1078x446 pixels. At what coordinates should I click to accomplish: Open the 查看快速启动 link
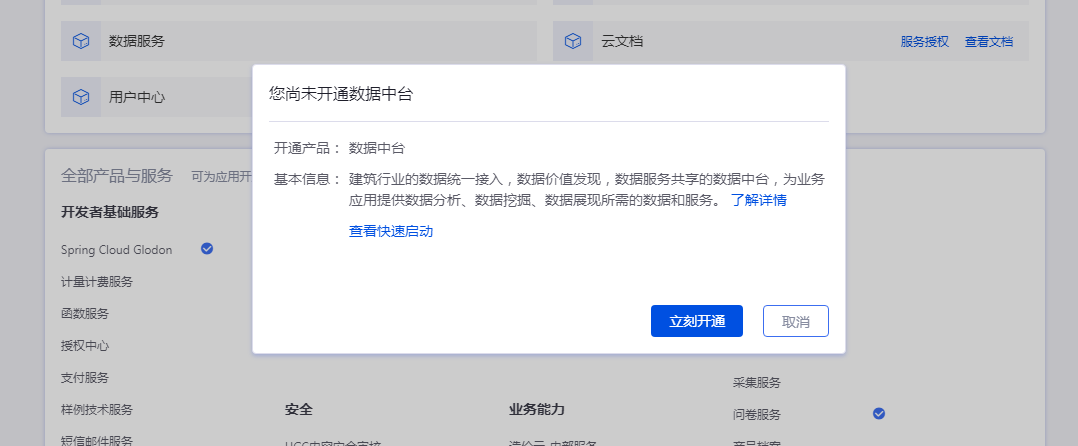tap(391, 231)
